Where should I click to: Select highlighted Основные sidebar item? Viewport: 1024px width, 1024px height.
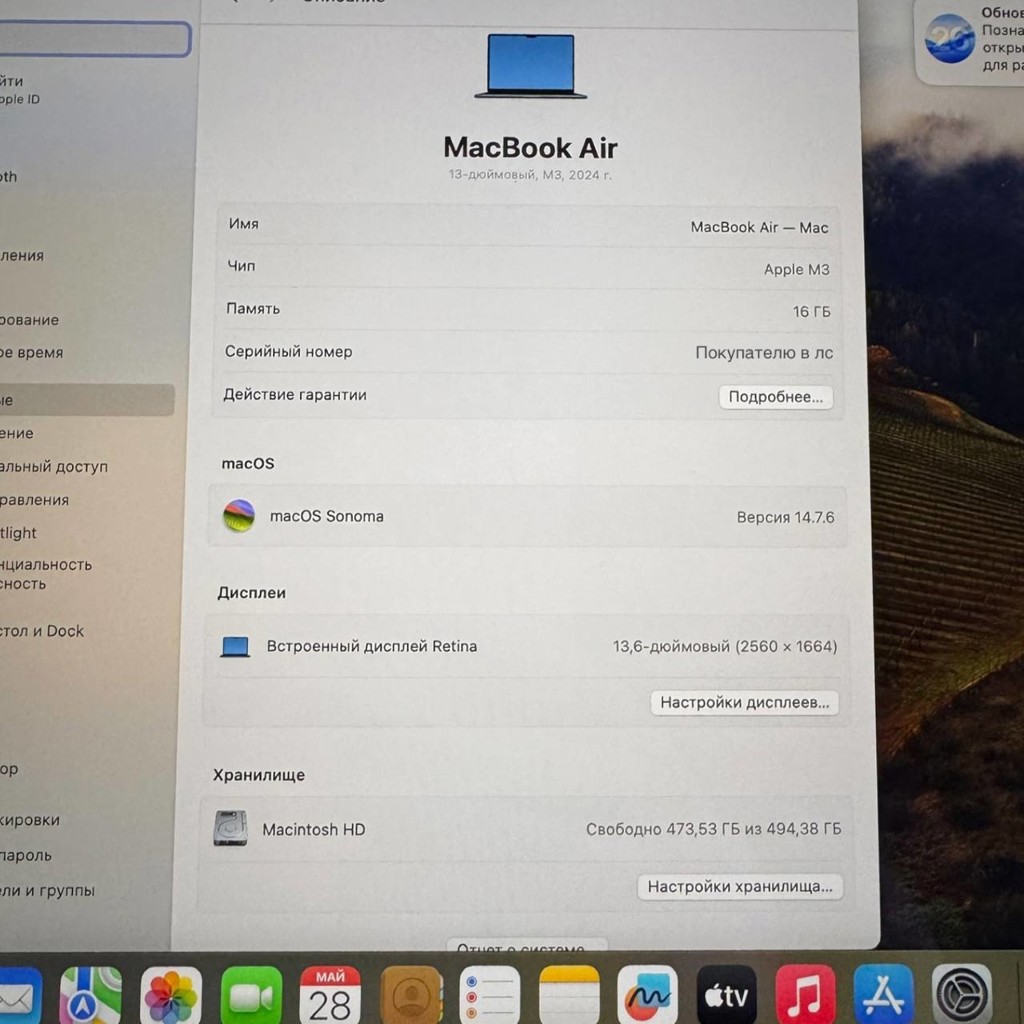(x=87, y=400)
